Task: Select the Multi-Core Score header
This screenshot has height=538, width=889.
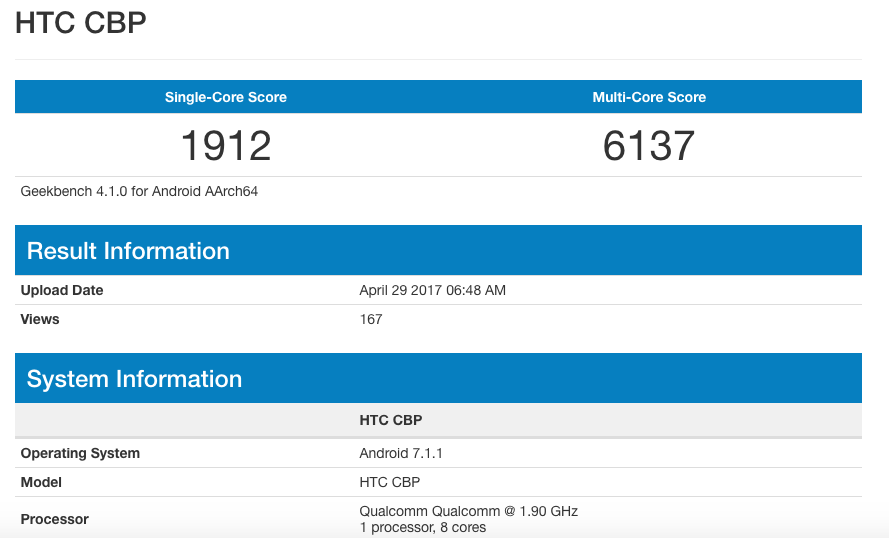Action: coord(649,97)
